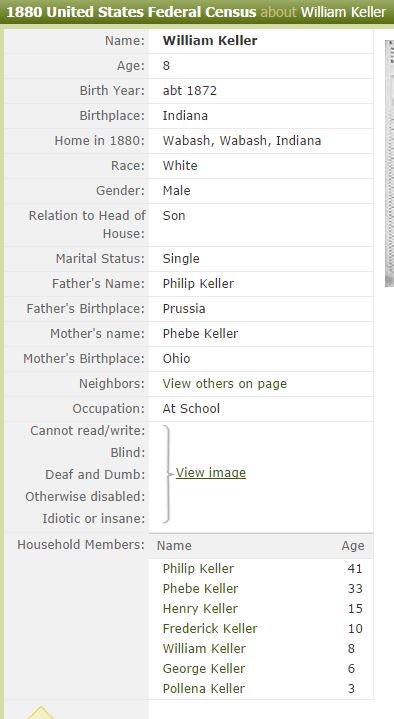
Task: Open household member William Keller, age 8
Action: [x=204, y=649]
